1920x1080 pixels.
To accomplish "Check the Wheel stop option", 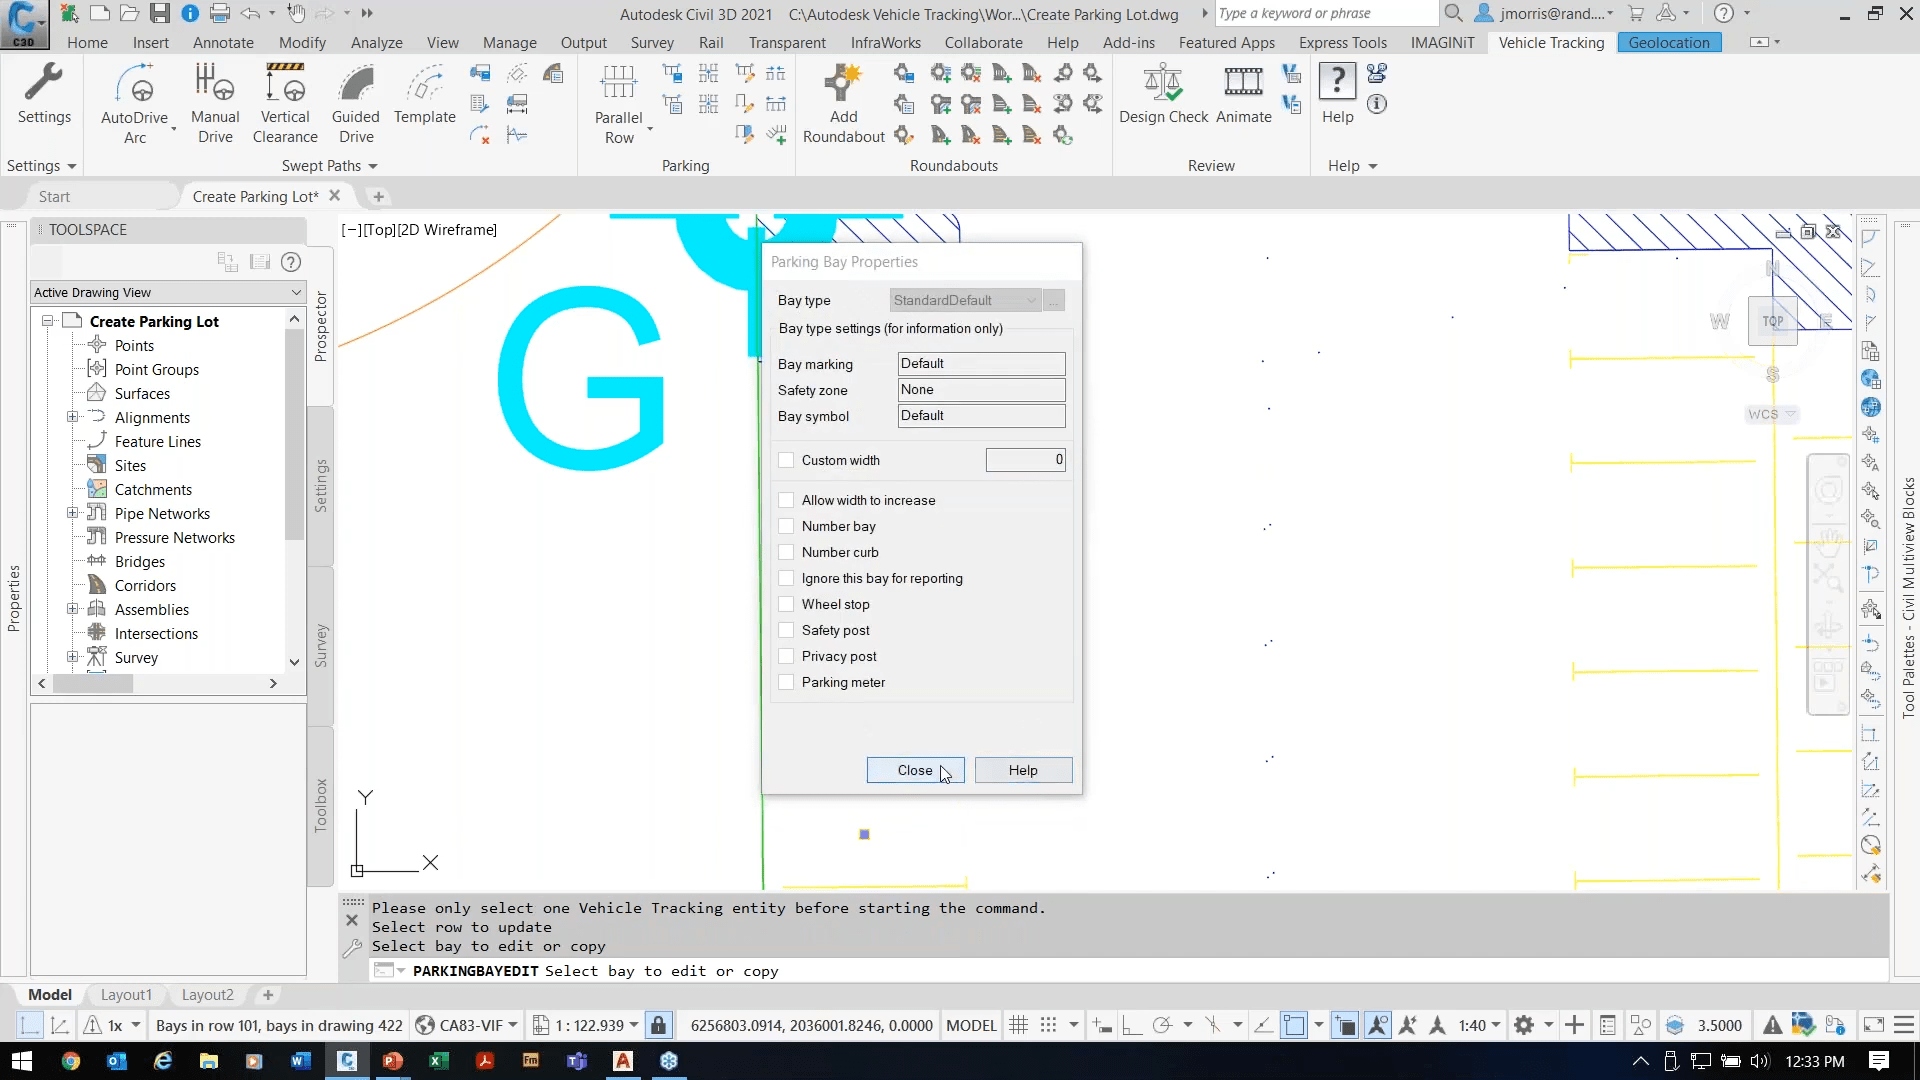I will point(787,604).
